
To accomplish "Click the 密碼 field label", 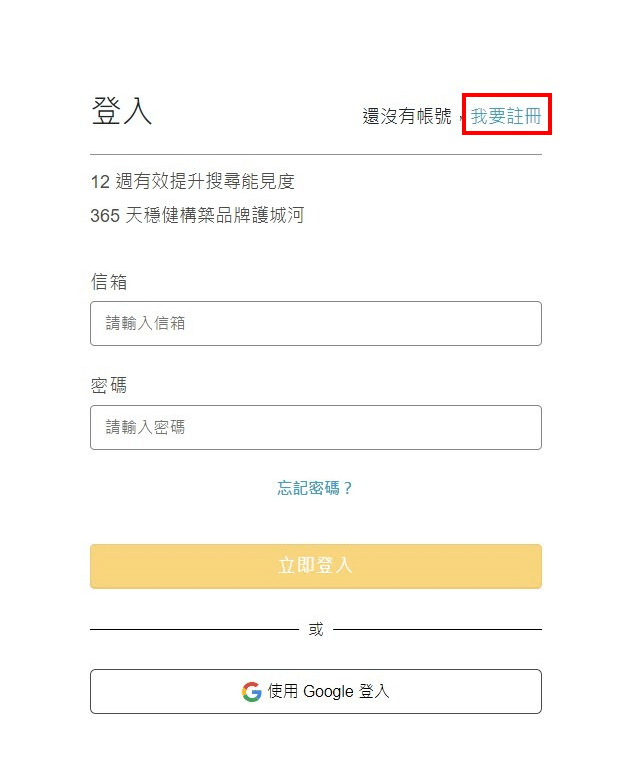I will tap(109, 385).
